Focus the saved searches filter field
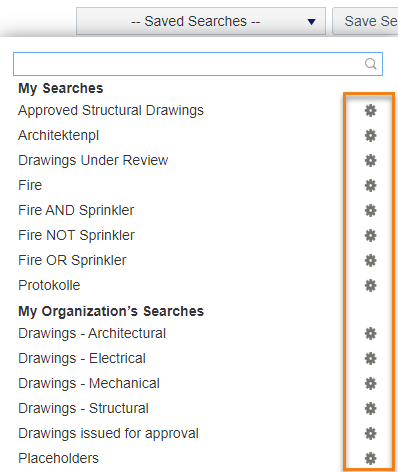The width and height of the screenshot is (398, 472). click(198, 64)
